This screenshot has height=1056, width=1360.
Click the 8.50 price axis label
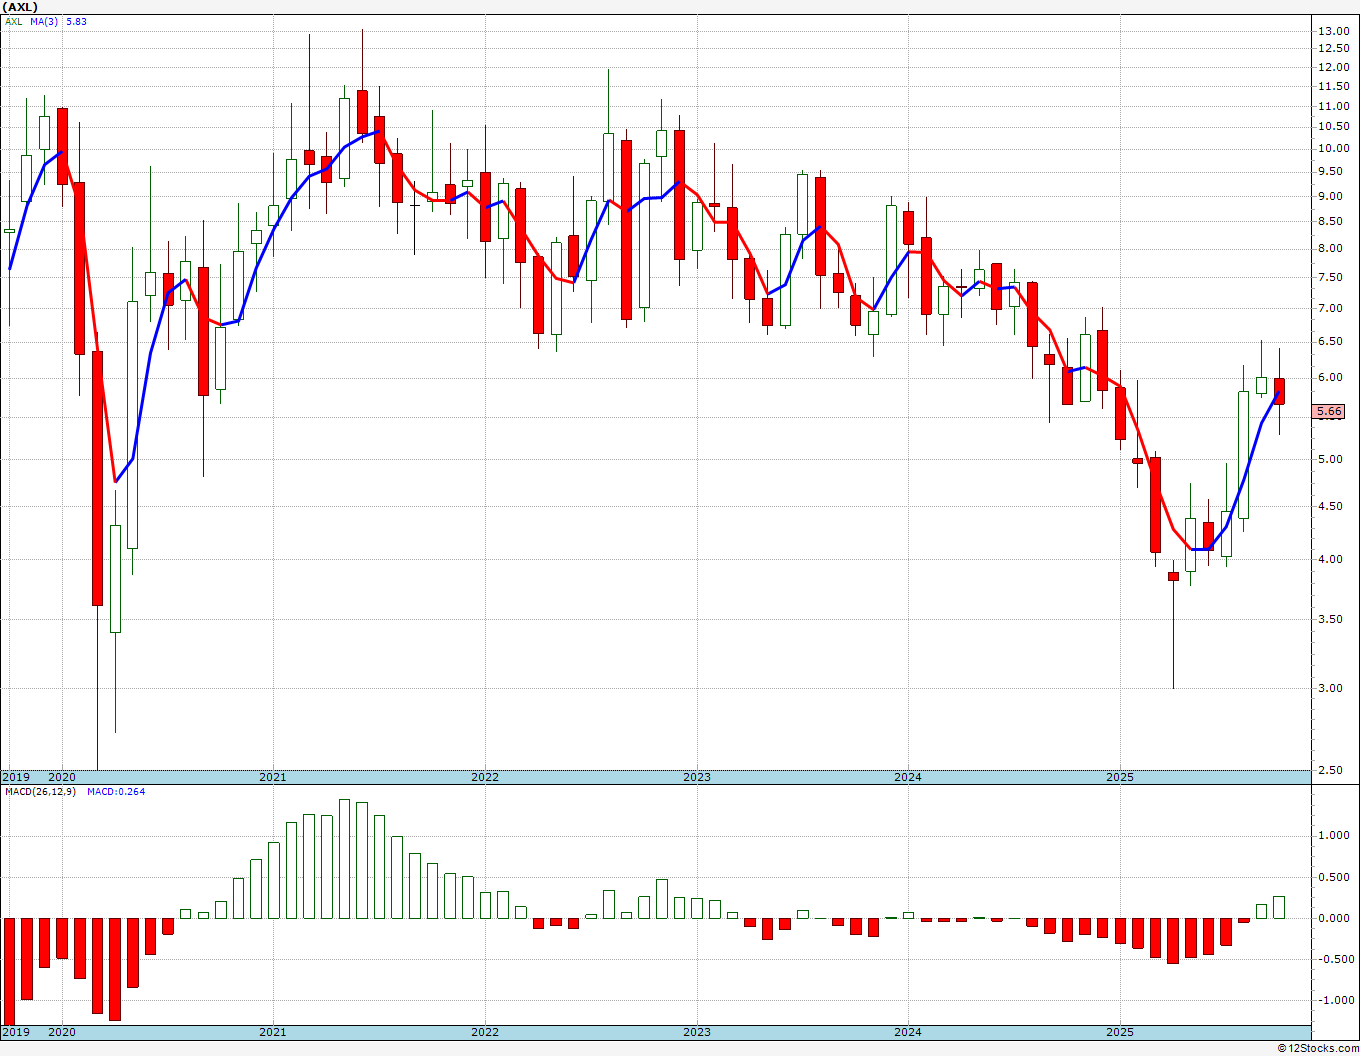[1330, 221]
